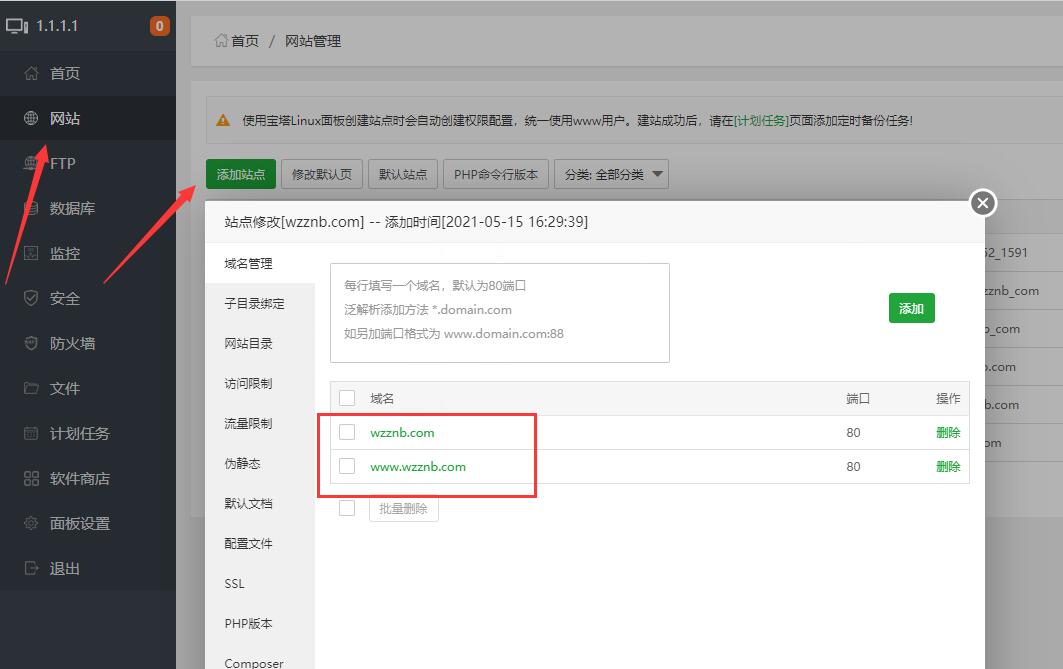Click the 默认站点 button

pos(403,174)
